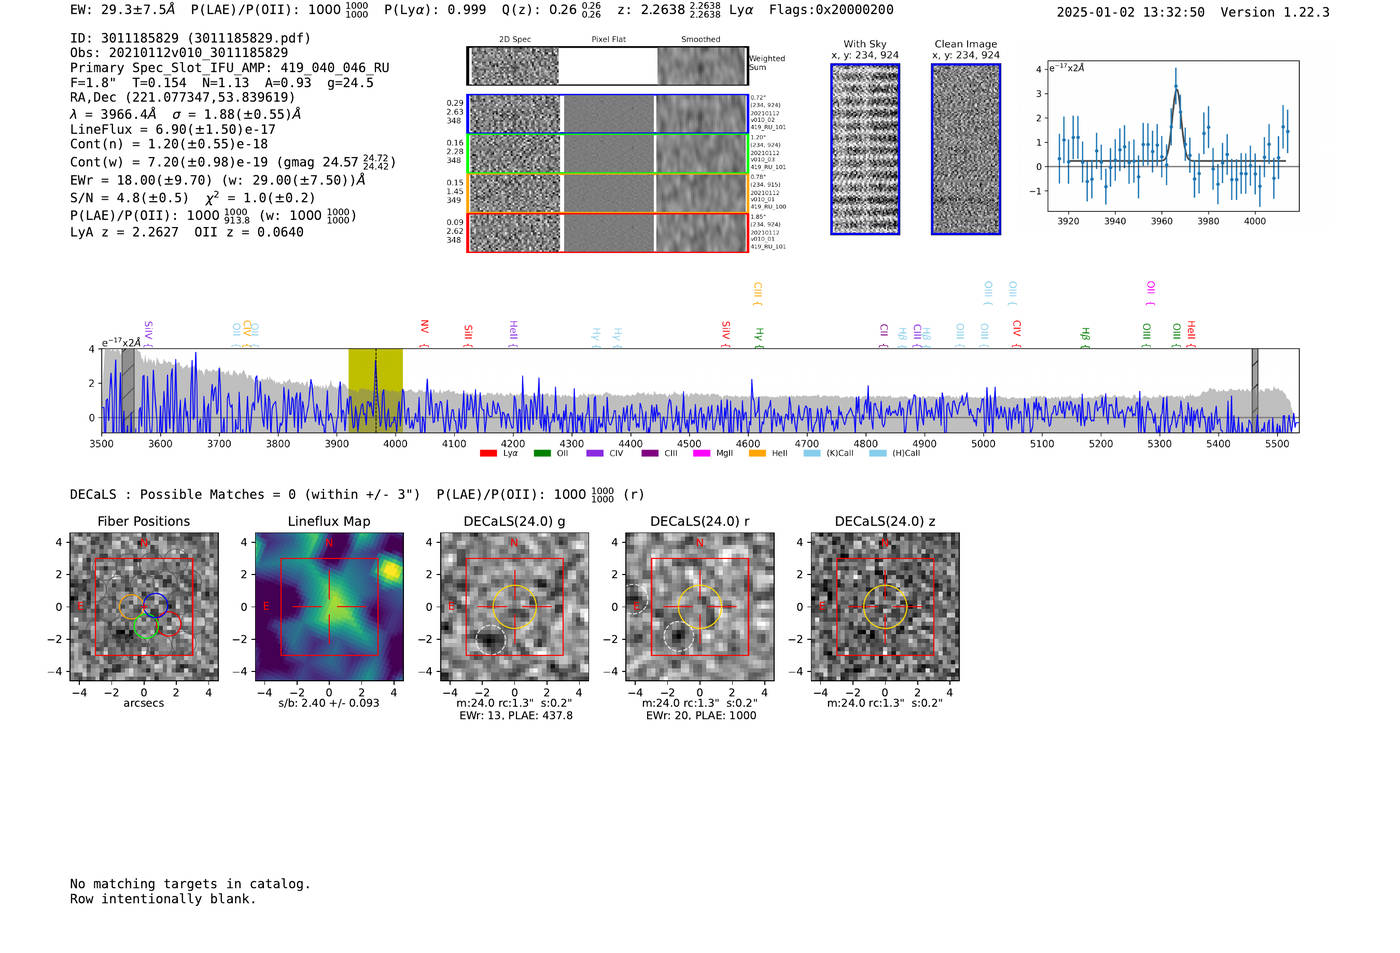Click 'Primary Spec_Slot_IFU_AMP: 419_040_046_RU'
Screen dimensions: 1400x953
pyautogui.click(x=230, y=68)
